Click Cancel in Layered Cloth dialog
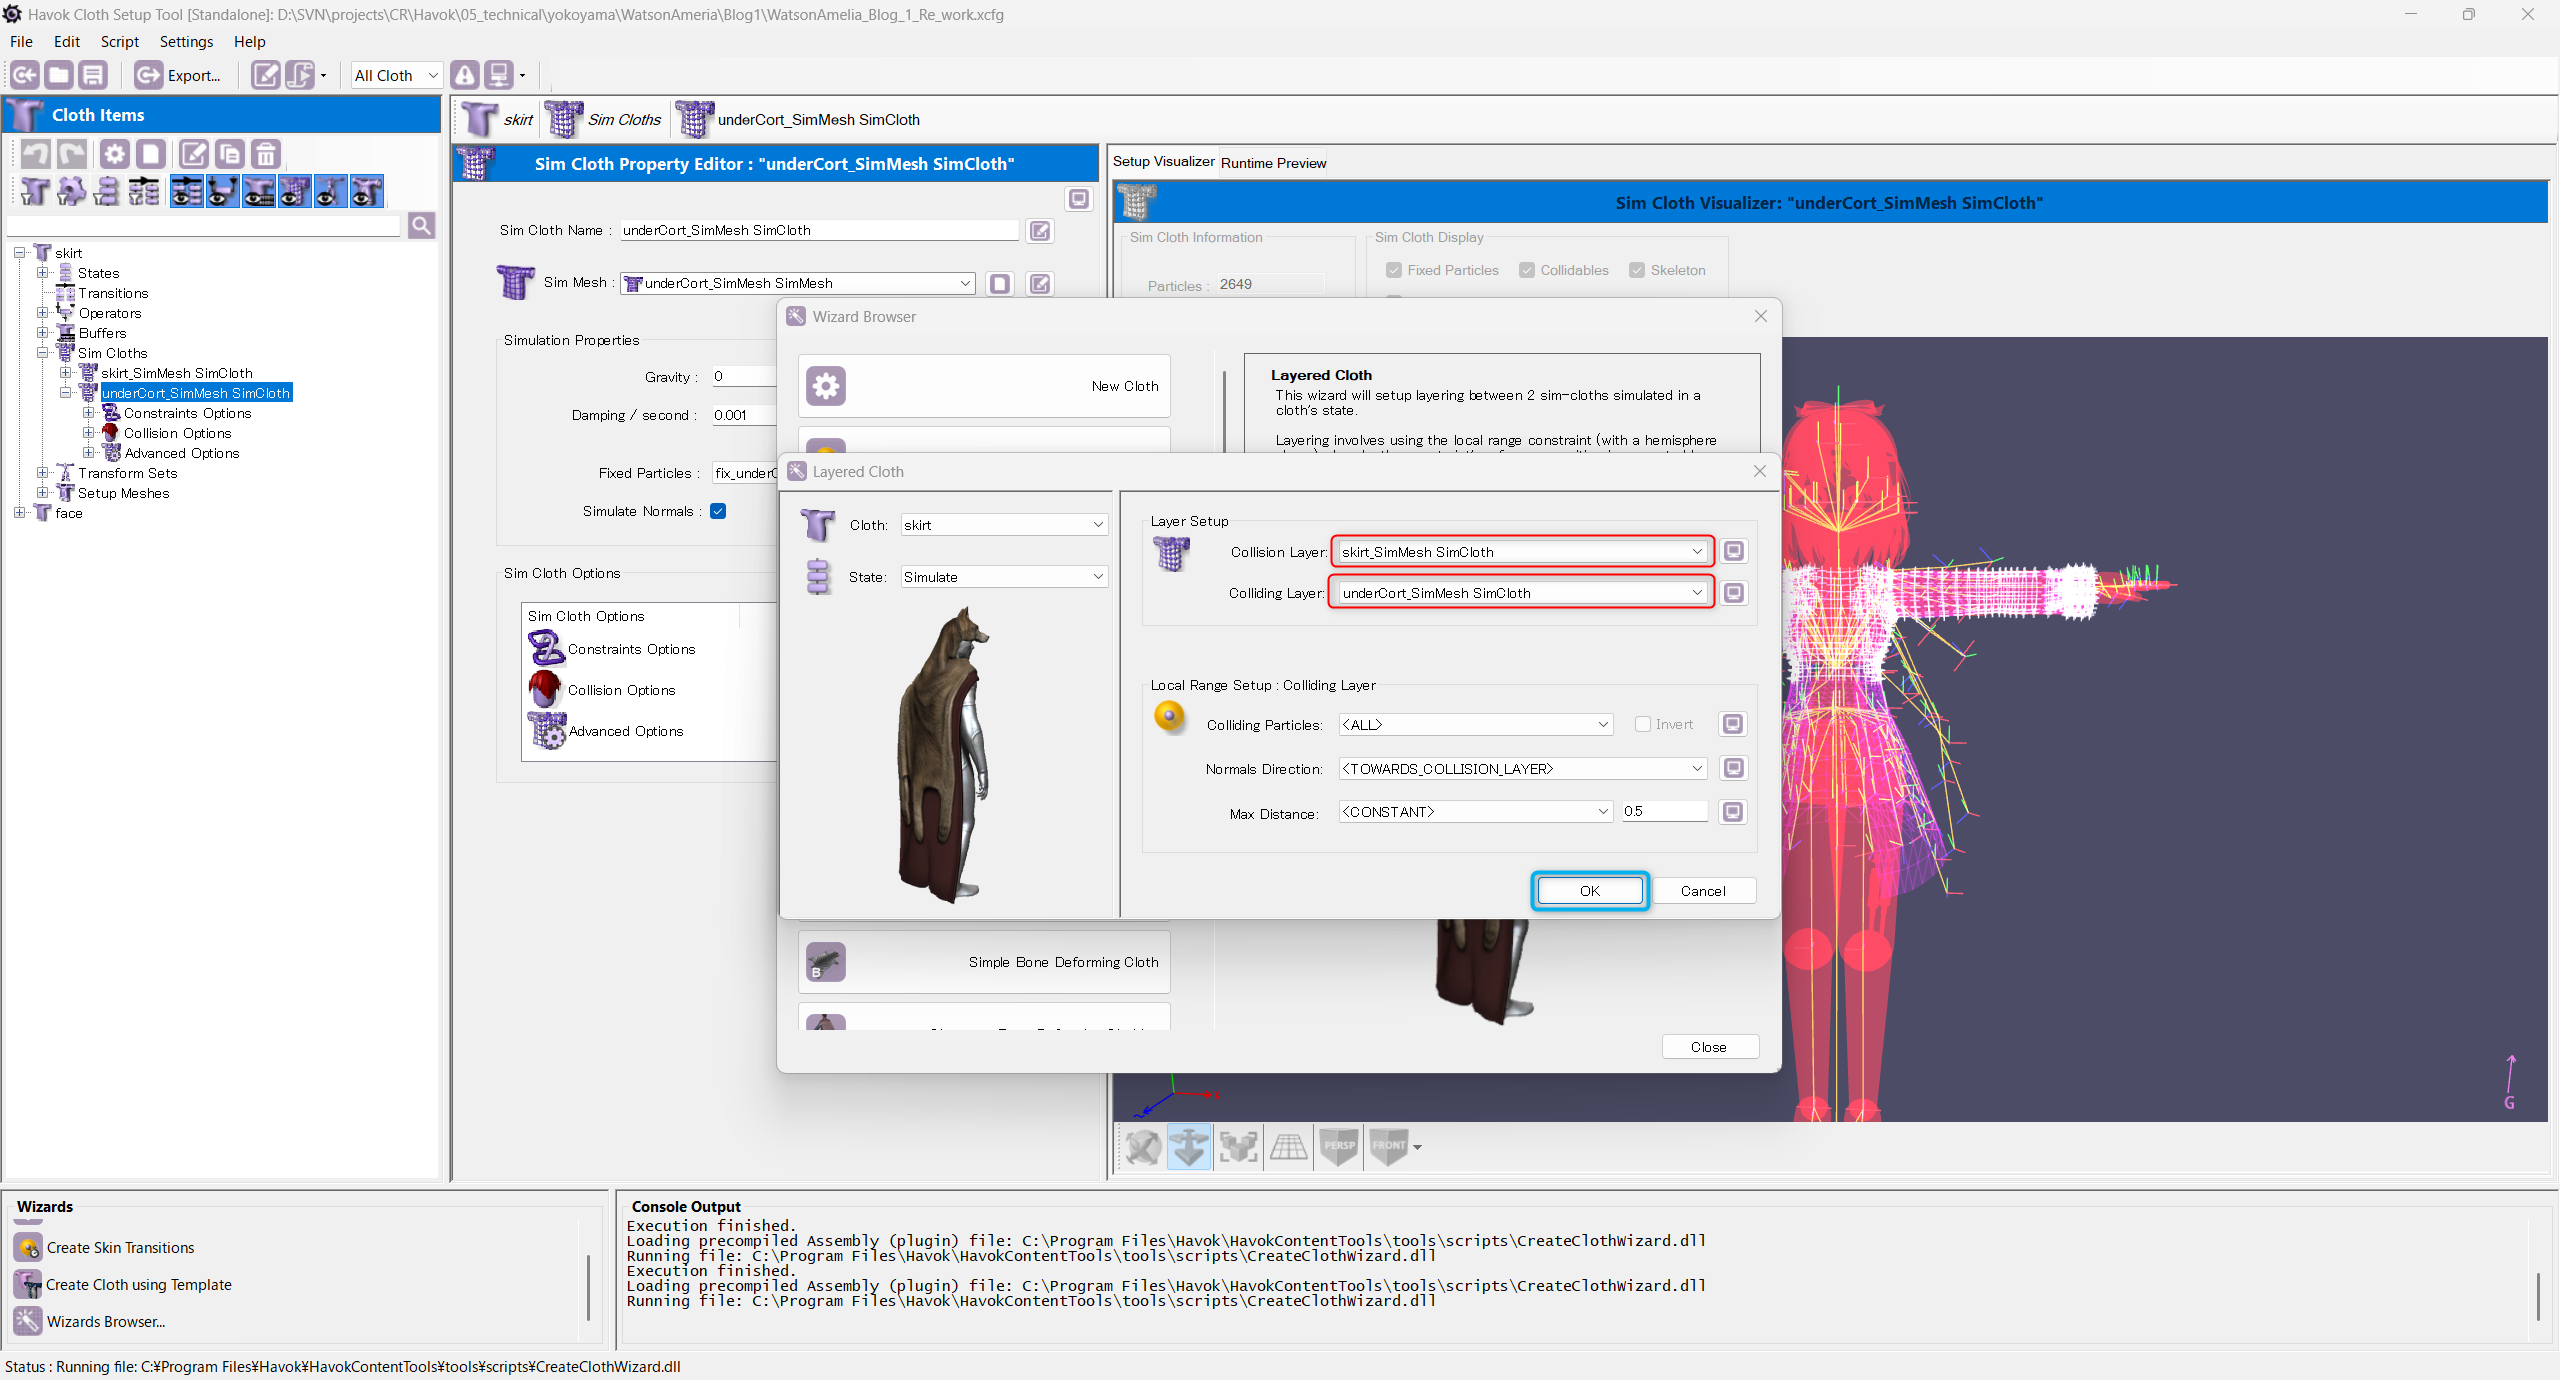This screenshot has height=1380, width=2560. (1703, 891)
